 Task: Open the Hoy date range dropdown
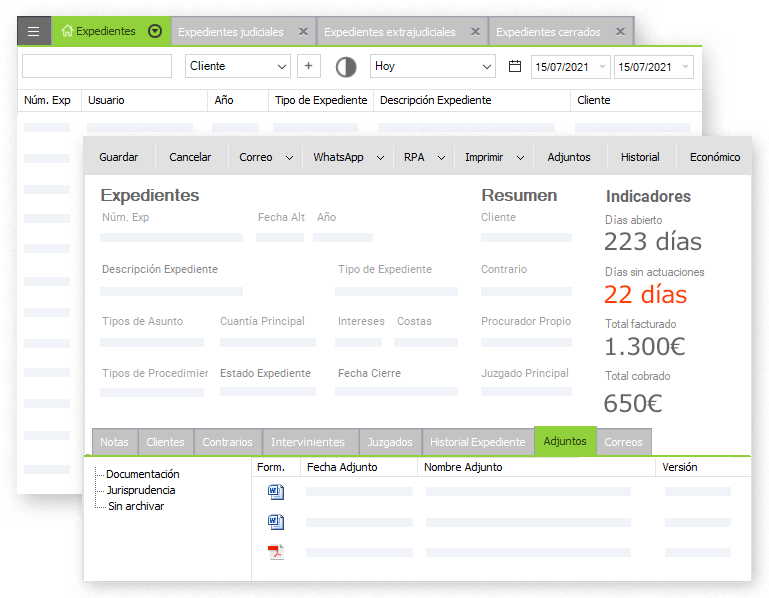click(433, 66)
